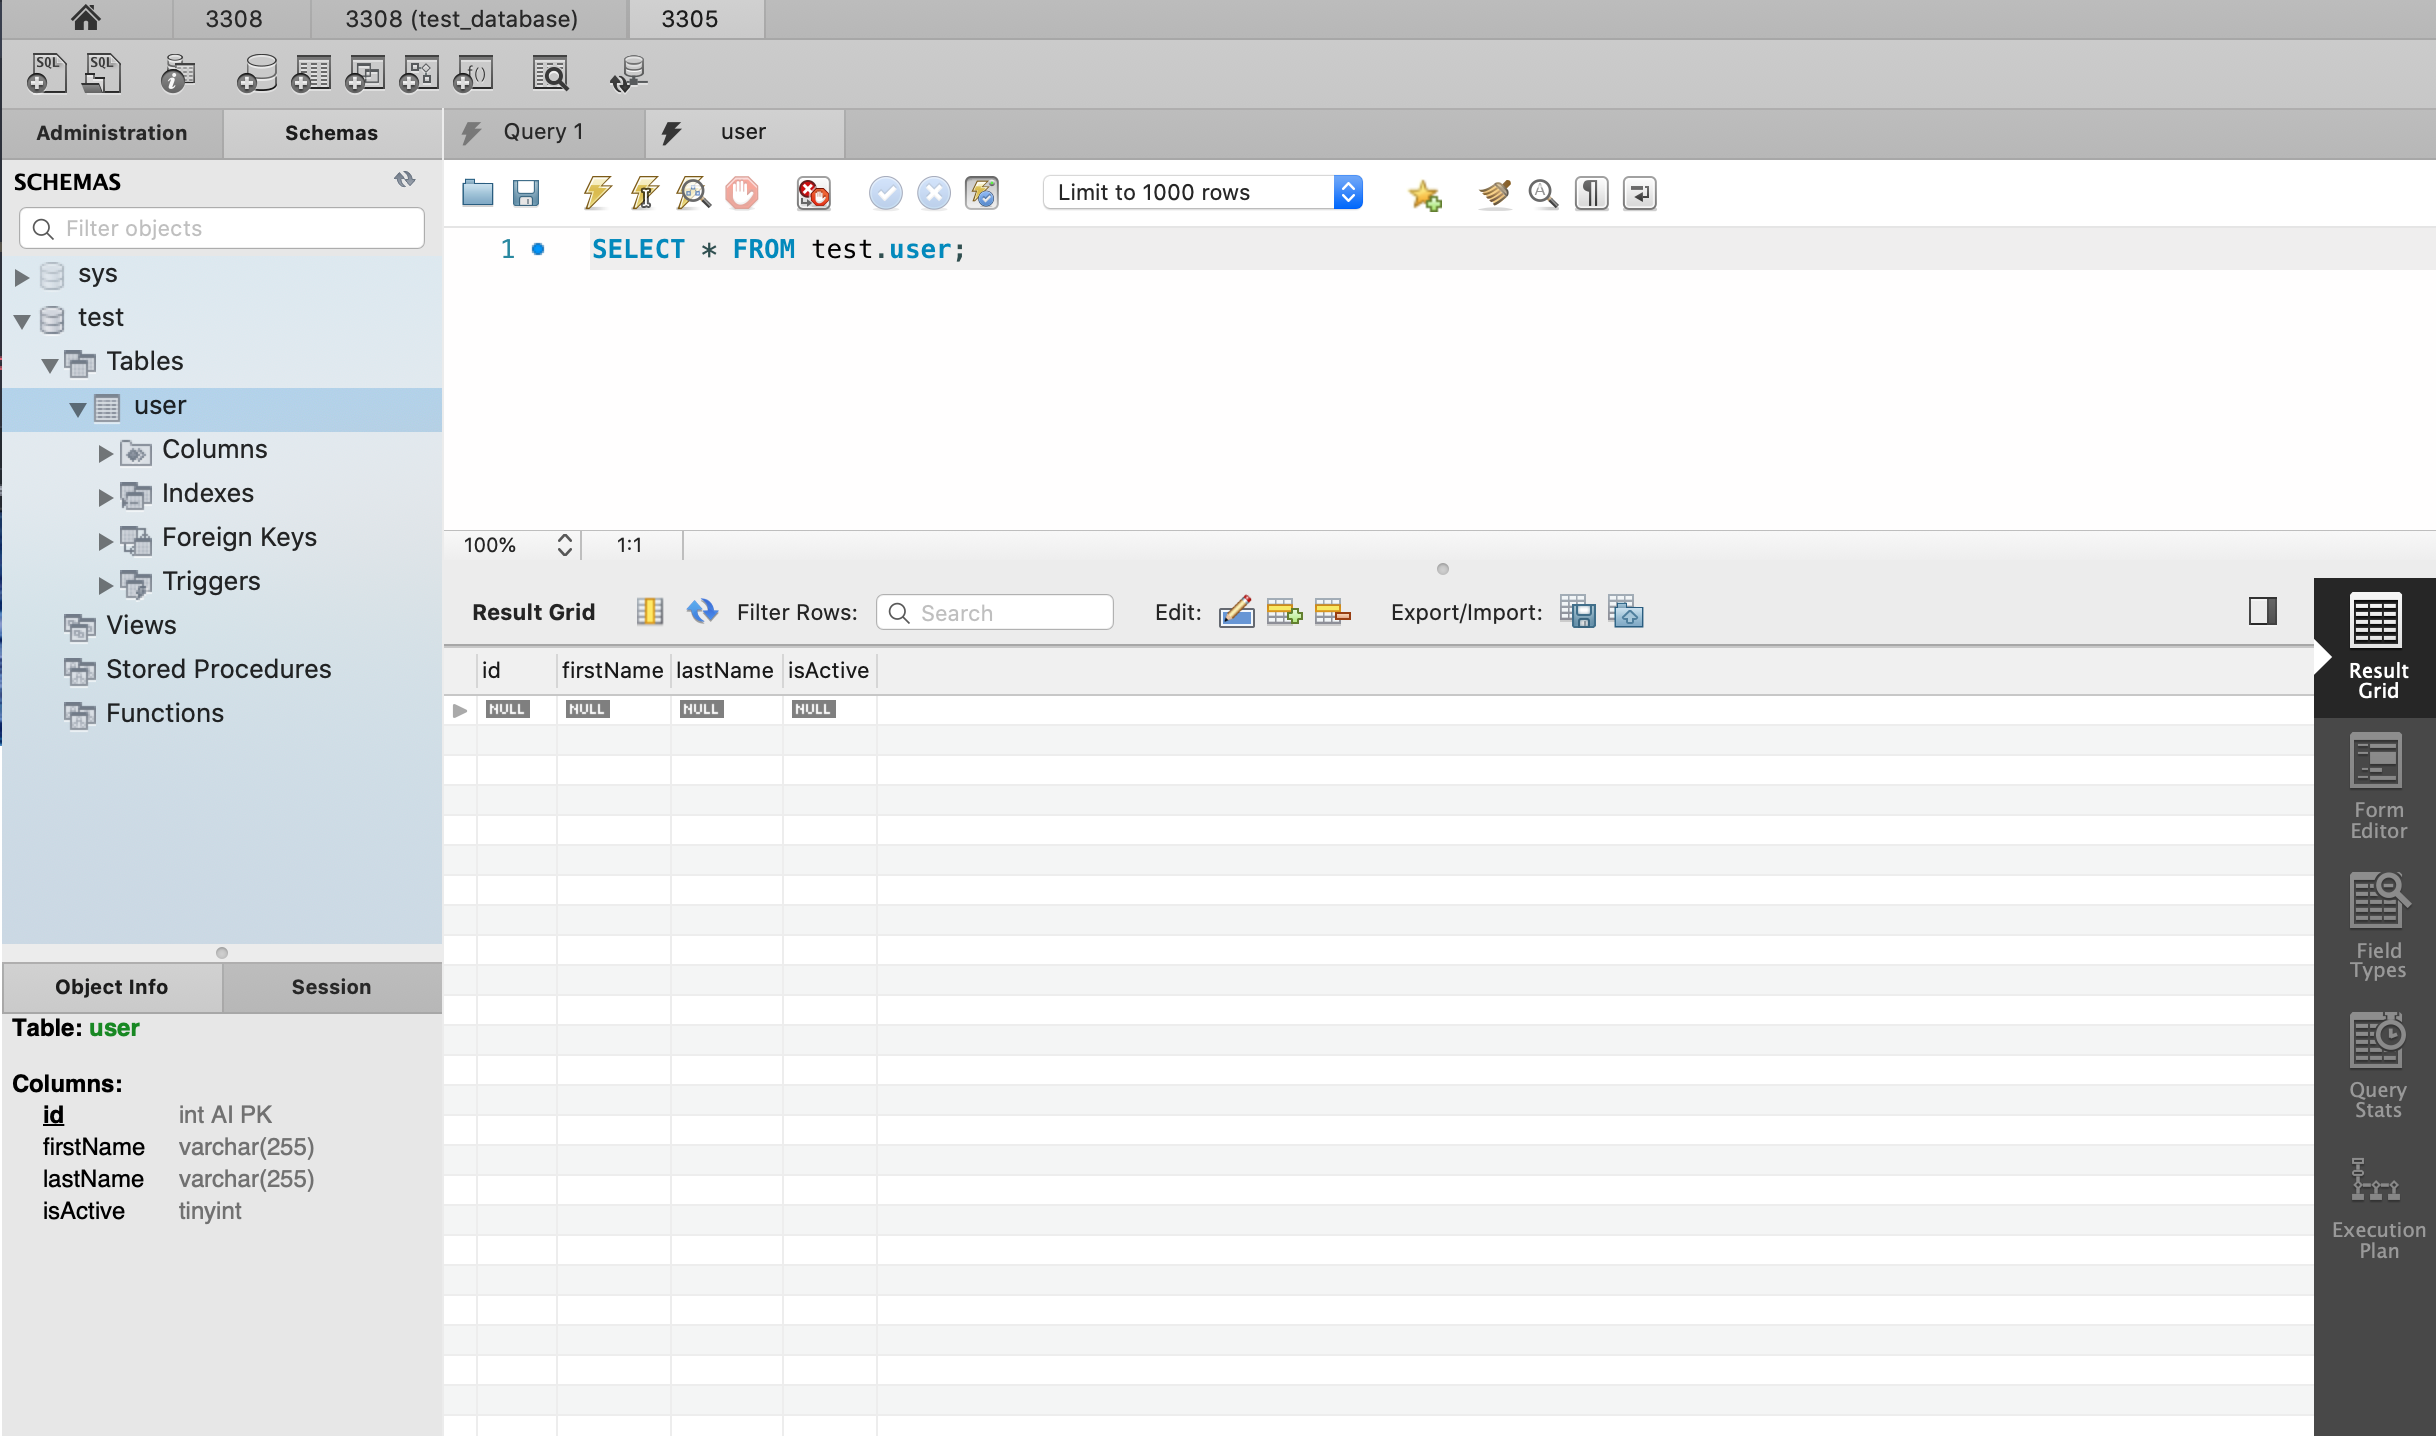Expand the Columns node under user
The width and height of the screenshot is (2436, 1436).
coord(105,452)
